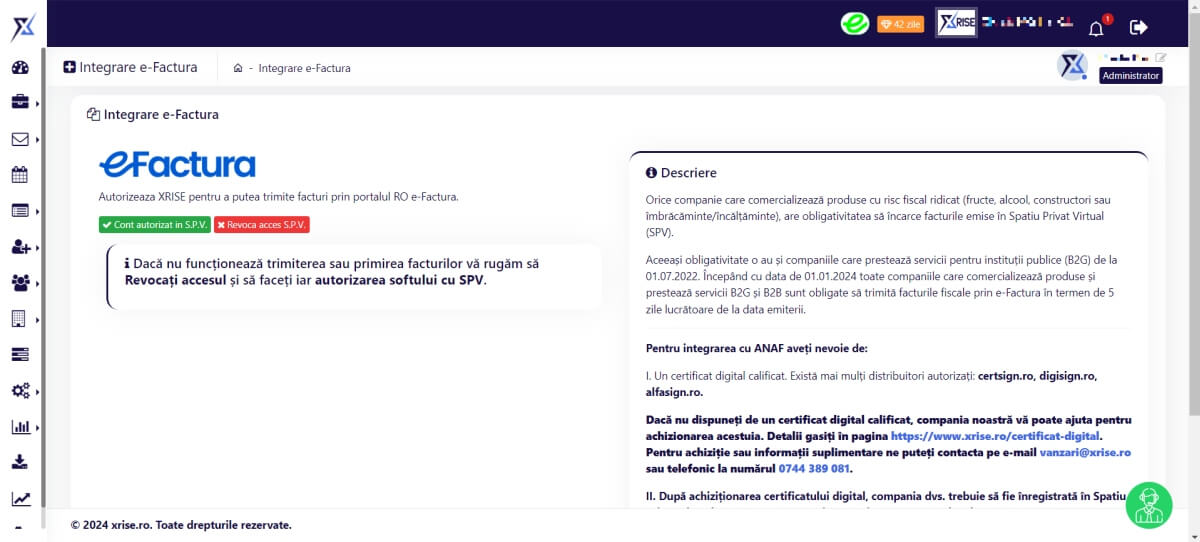Image resolution: width=1200 pixels, height=542 pixels.
Task: Click the Administrator role label
Action: tap(1130, 75)
